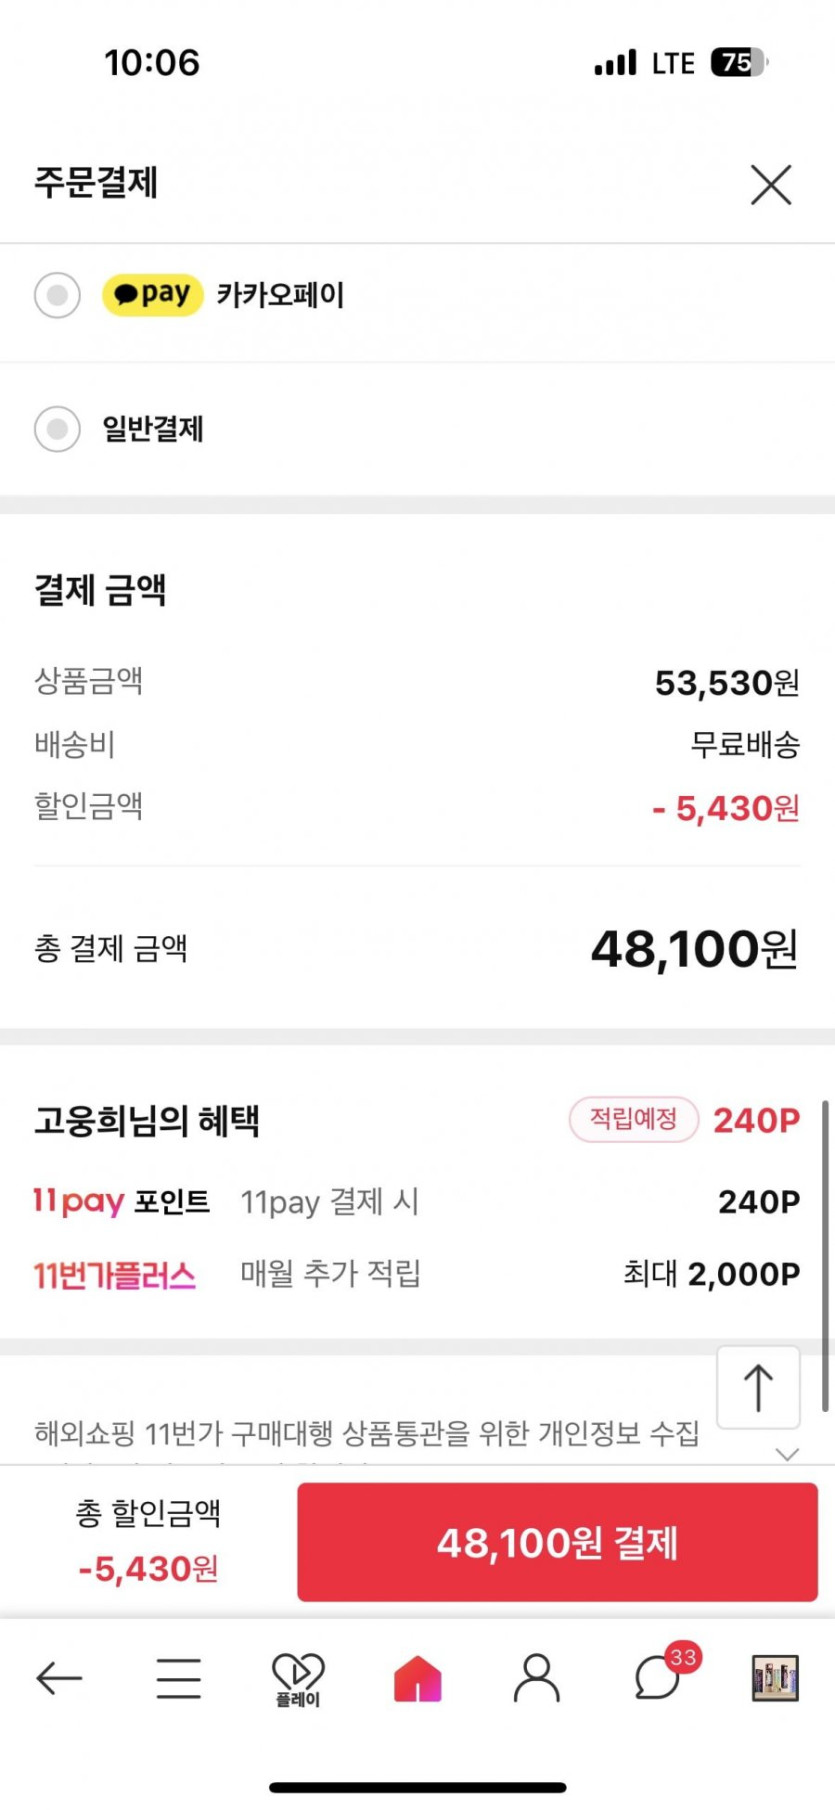This screenshot has width=835, height=1810.
Task: Go to the red home icon
Action: point(418,1677)
